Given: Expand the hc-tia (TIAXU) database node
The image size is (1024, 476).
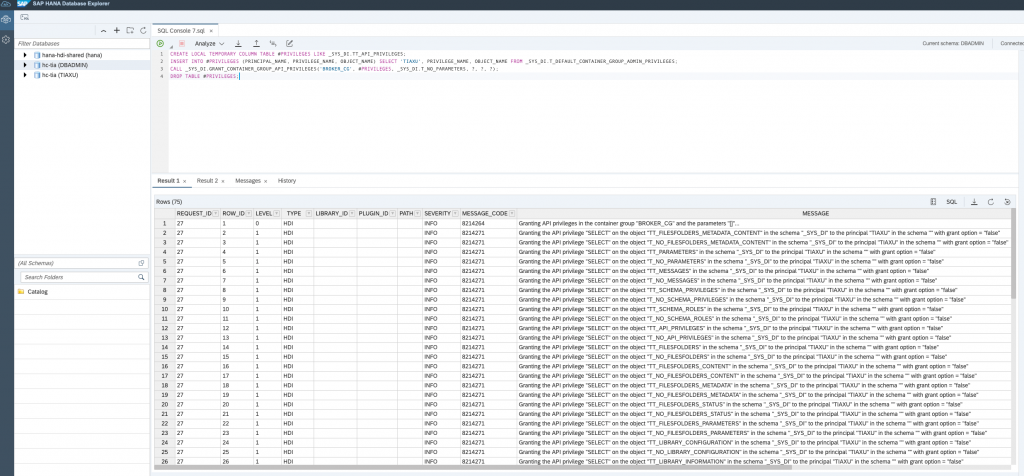Looking at the screenshot, I should click(x=25, y=75).
